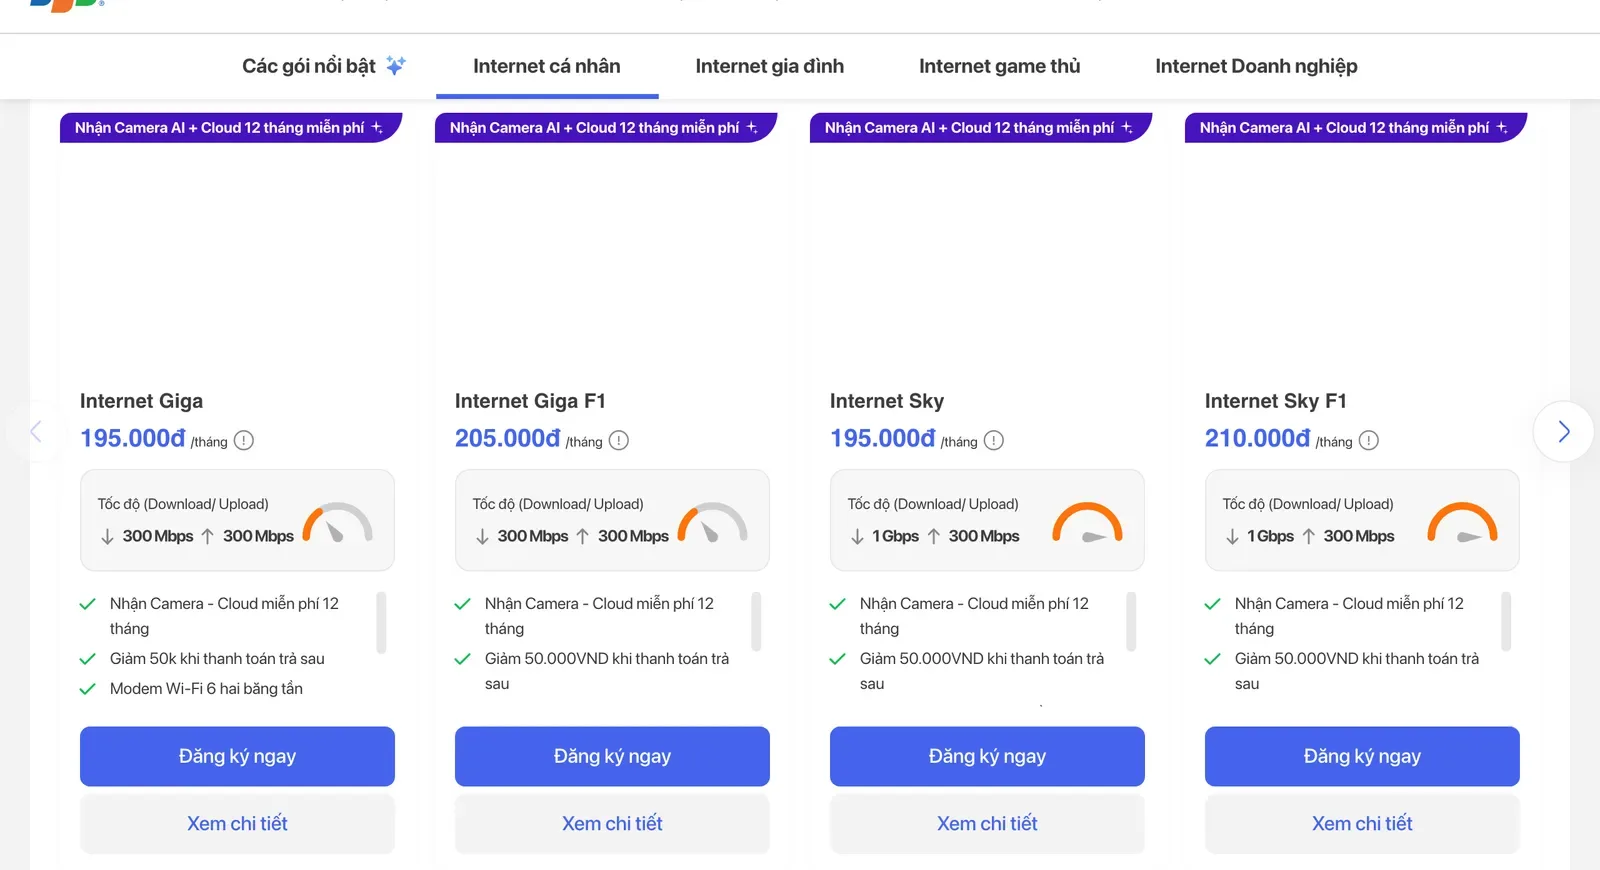
Task: Click the checkmark beside Modem Wi-Fi 6 hai băng tần
Action: point(88,689)
